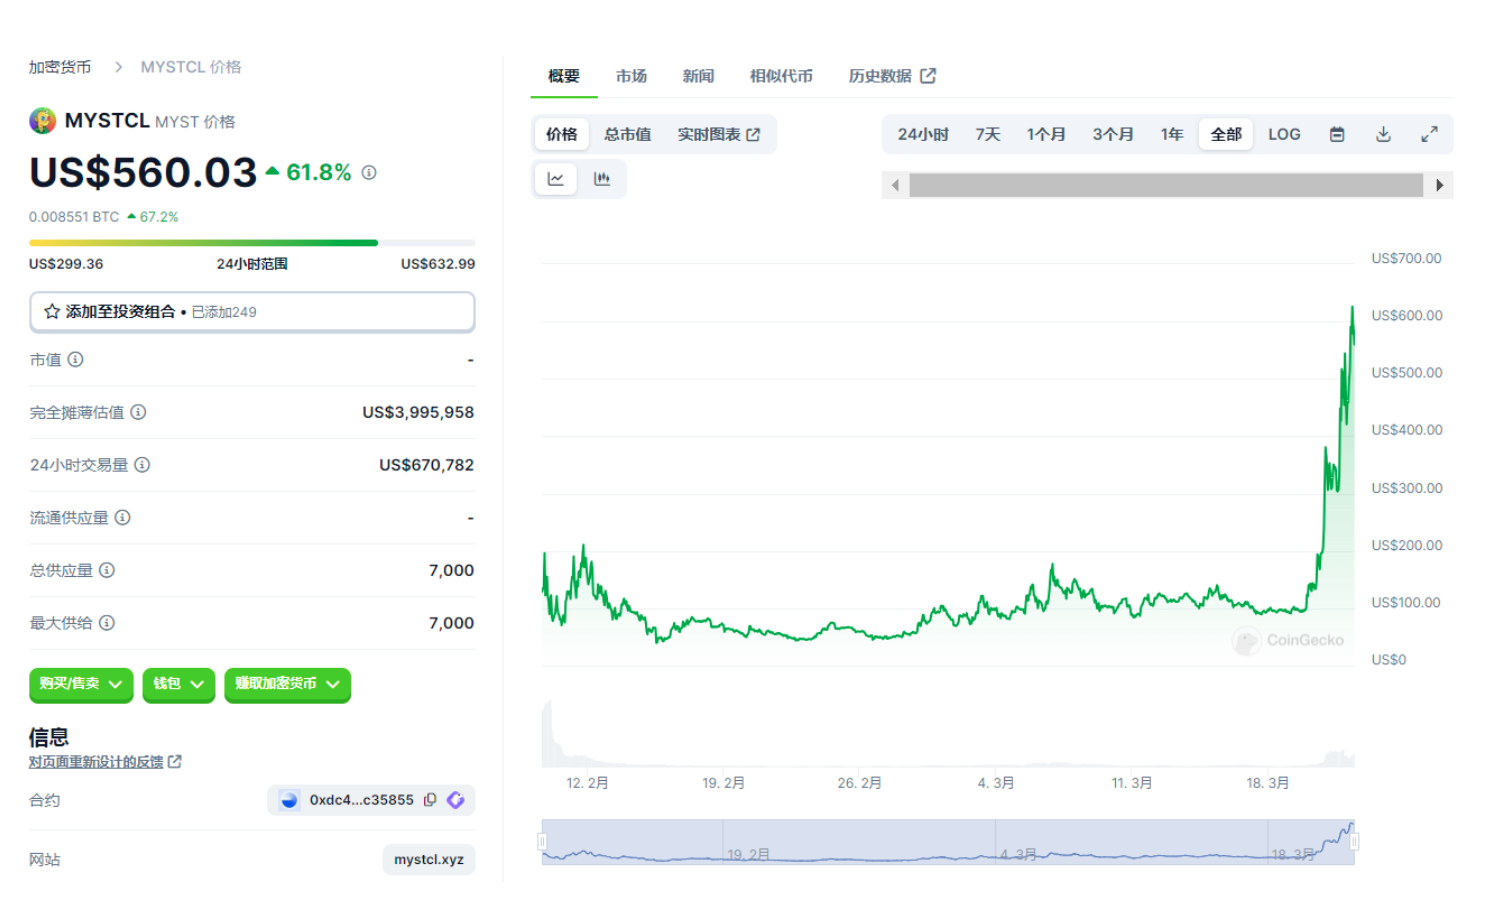1506x916 pixels.
Task: Click the 0xdc4...c35855 contract address
Action: 362,800
